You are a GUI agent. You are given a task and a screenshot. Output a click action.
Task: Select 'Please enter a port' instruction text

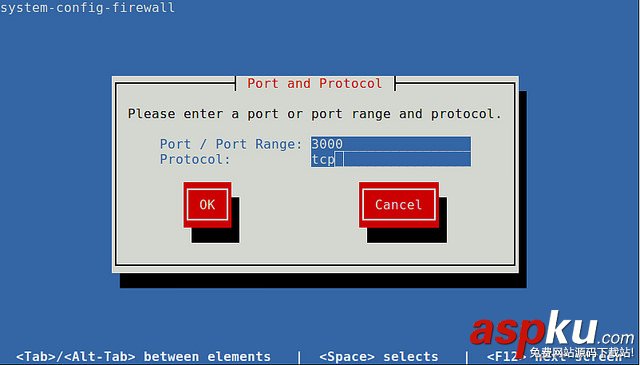pyautogui.click(x=314, y=114)
